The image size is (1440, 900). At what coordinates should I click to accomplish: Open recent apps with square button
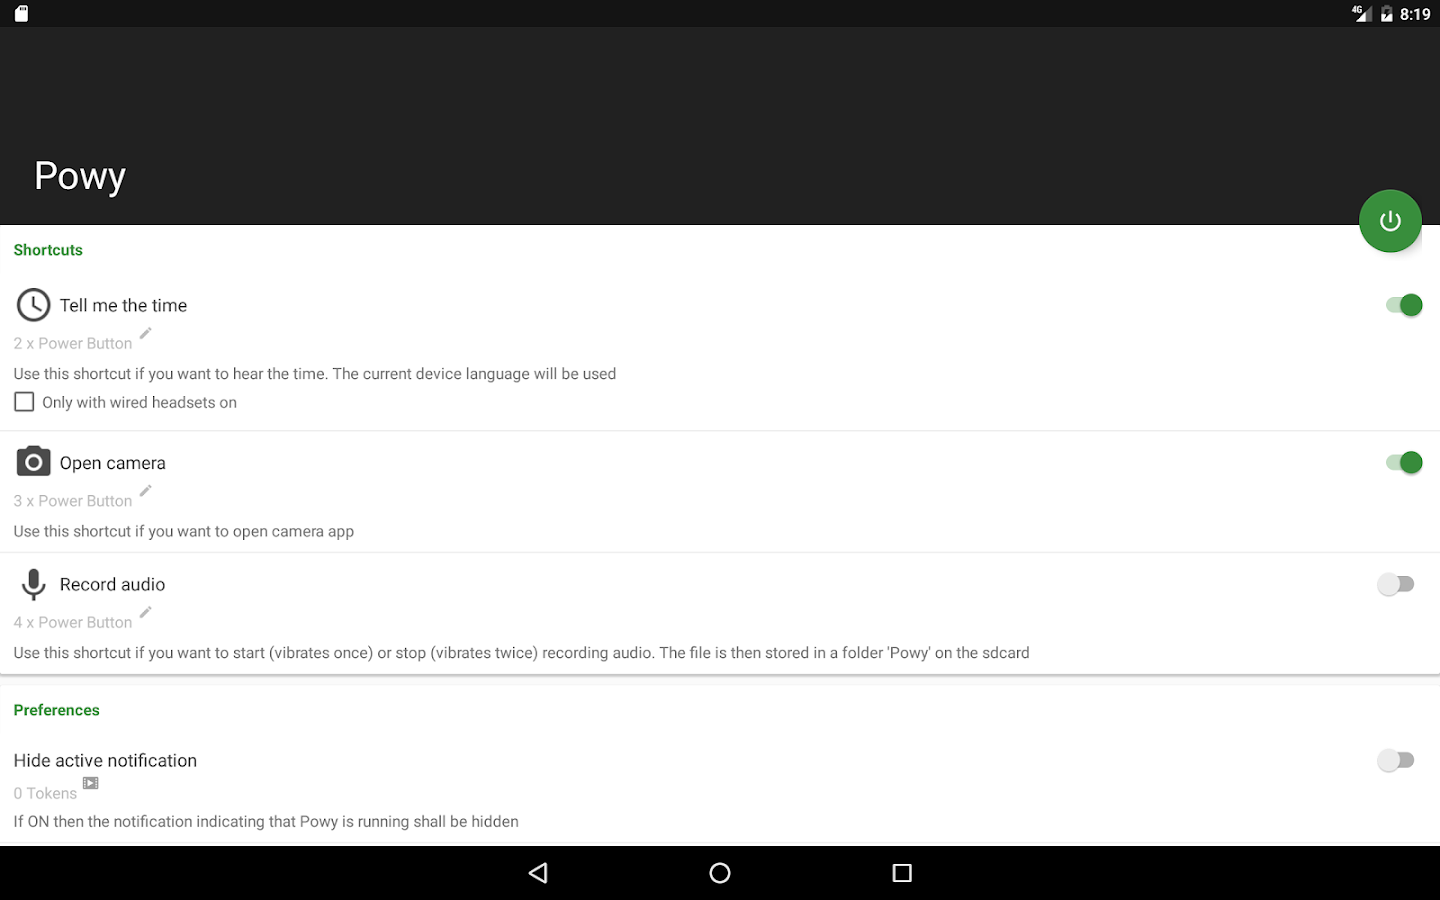point(902,873)
